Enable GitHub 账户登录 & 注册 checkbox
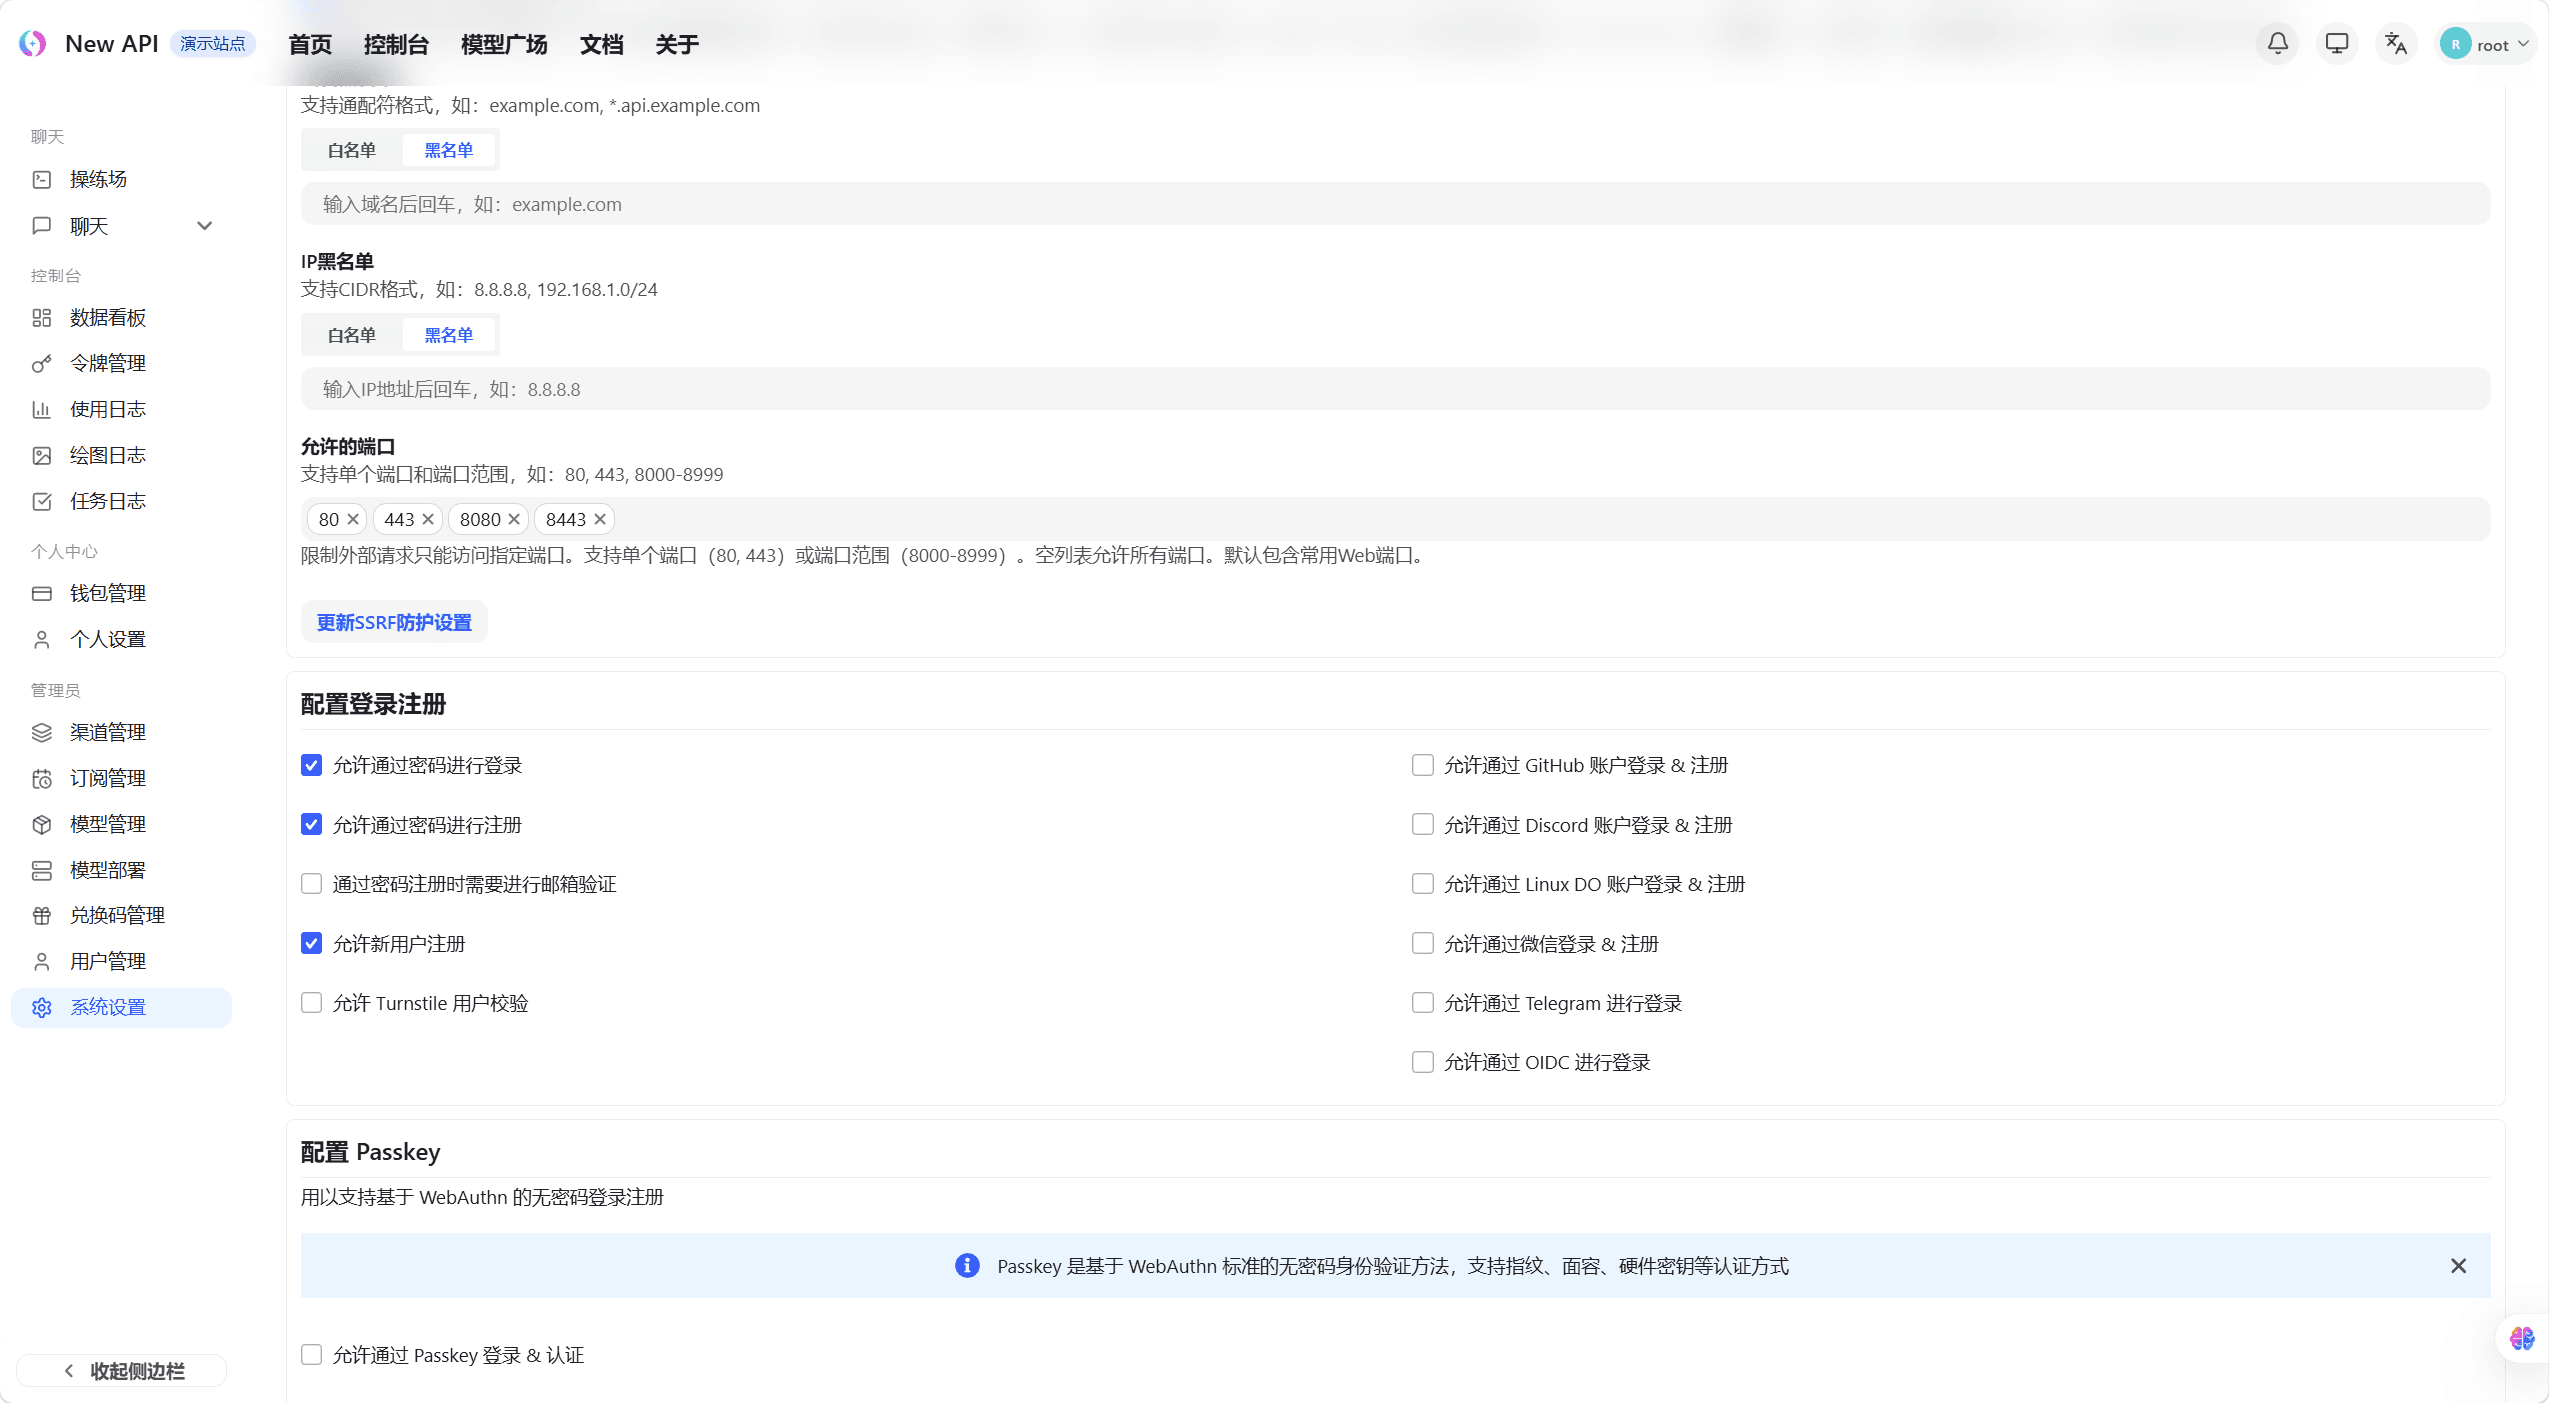The width and height of the screenshot is (2549, 1403). tap(1422, 766)
